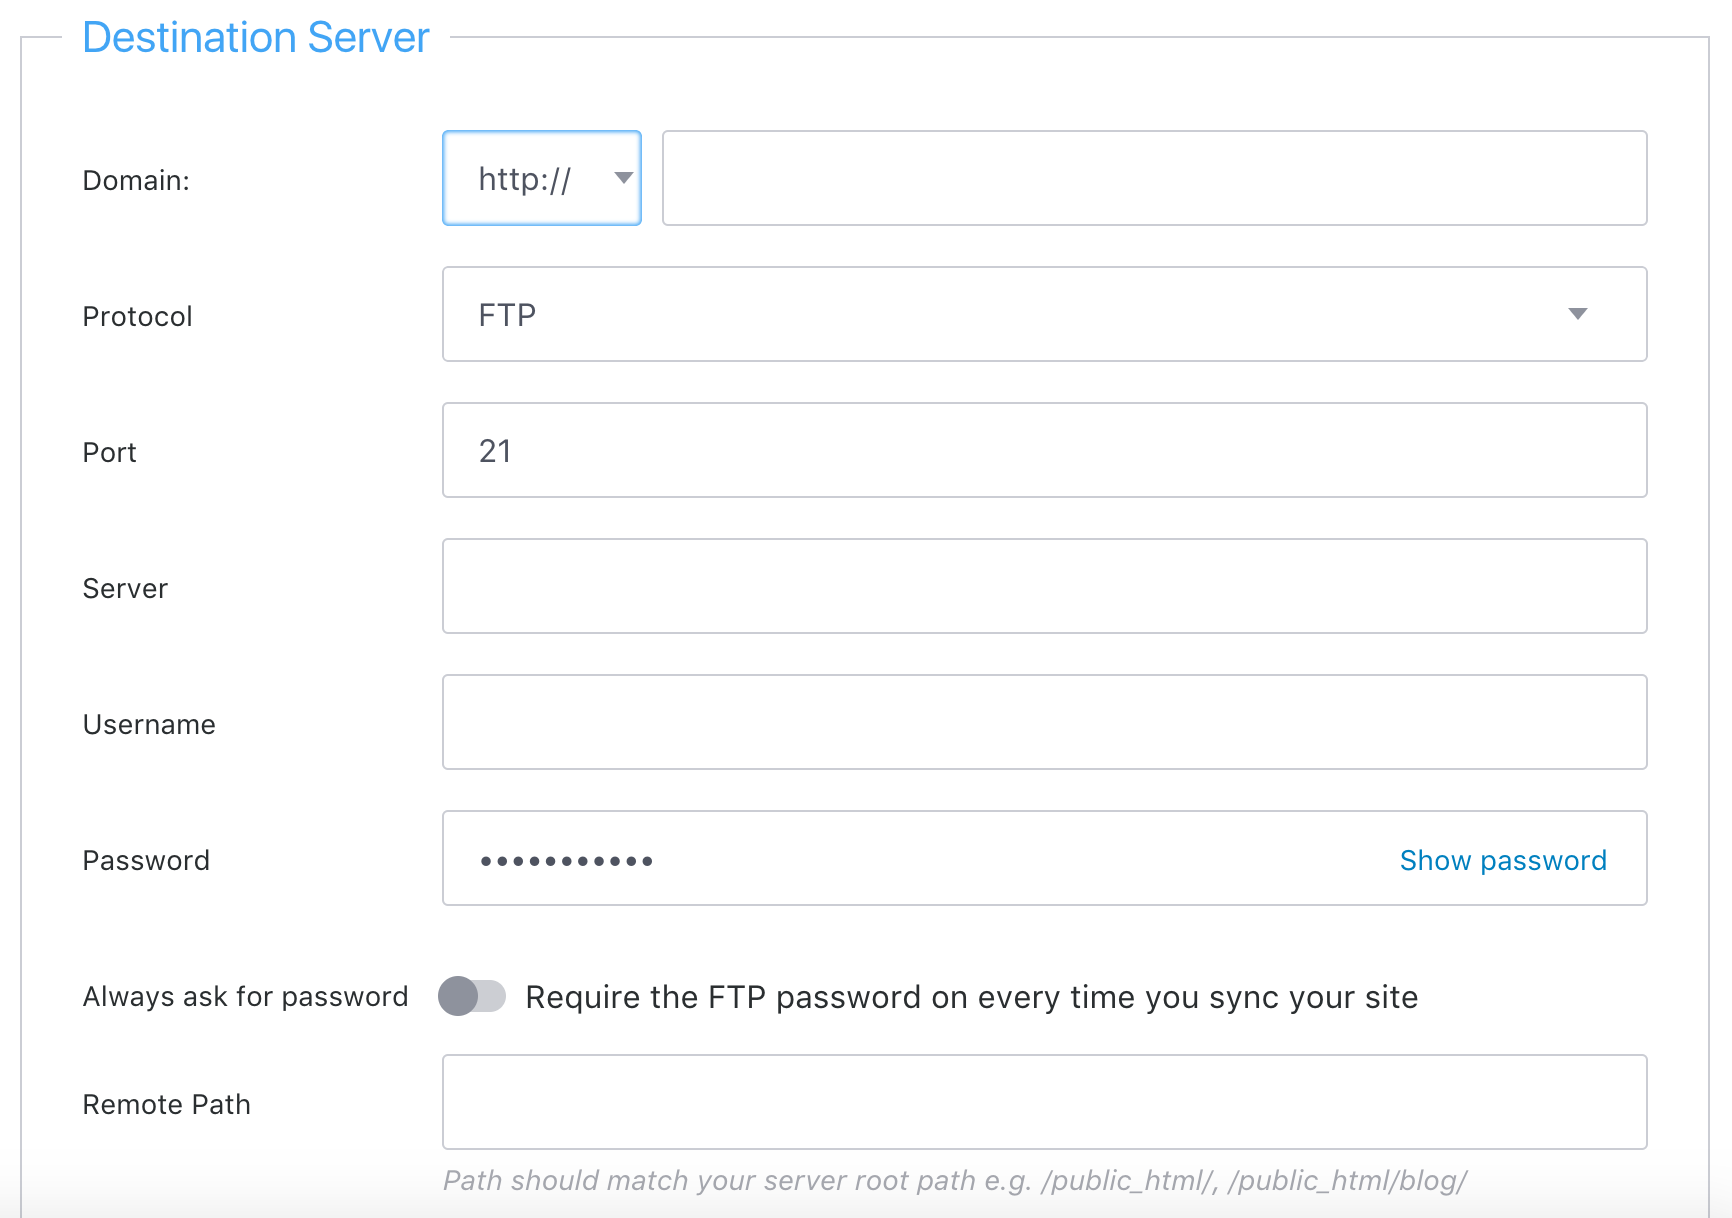Click the Always ask for password label
The width and height of the screenshot is (1732, 1218).
point(245,997)
